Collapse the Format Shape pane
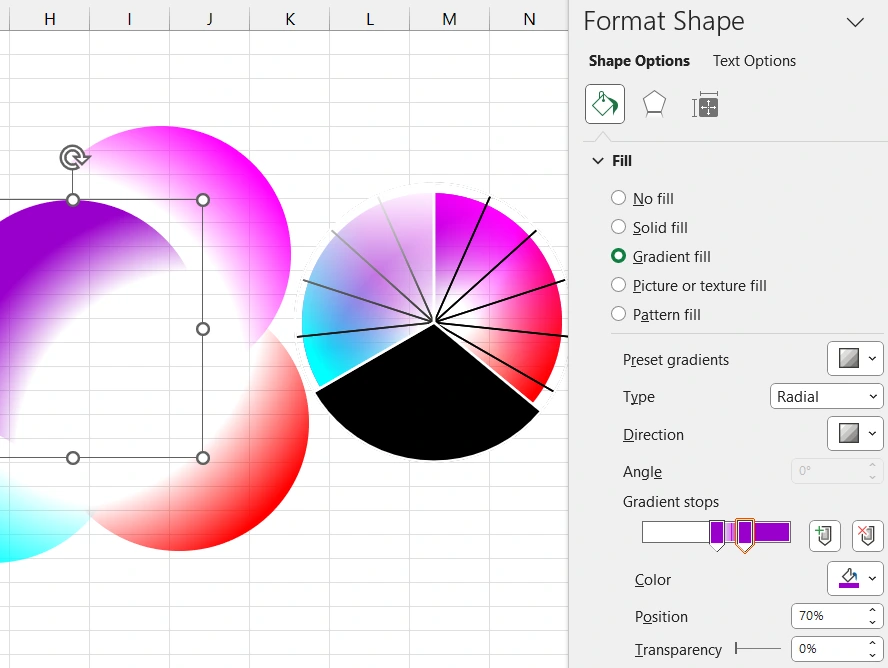The width and height of the screenshot is (888, 668). pos(855,21)
